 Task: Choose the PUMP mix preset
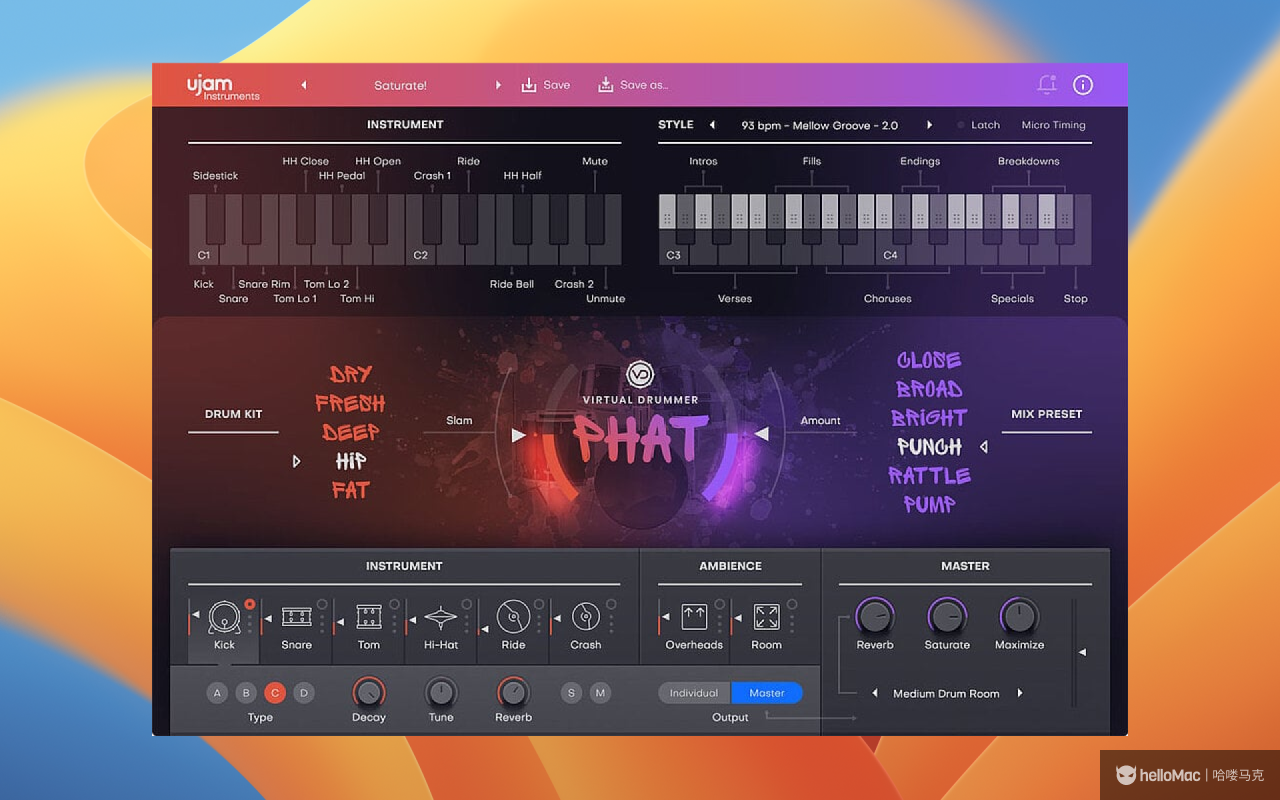(929, 505)
